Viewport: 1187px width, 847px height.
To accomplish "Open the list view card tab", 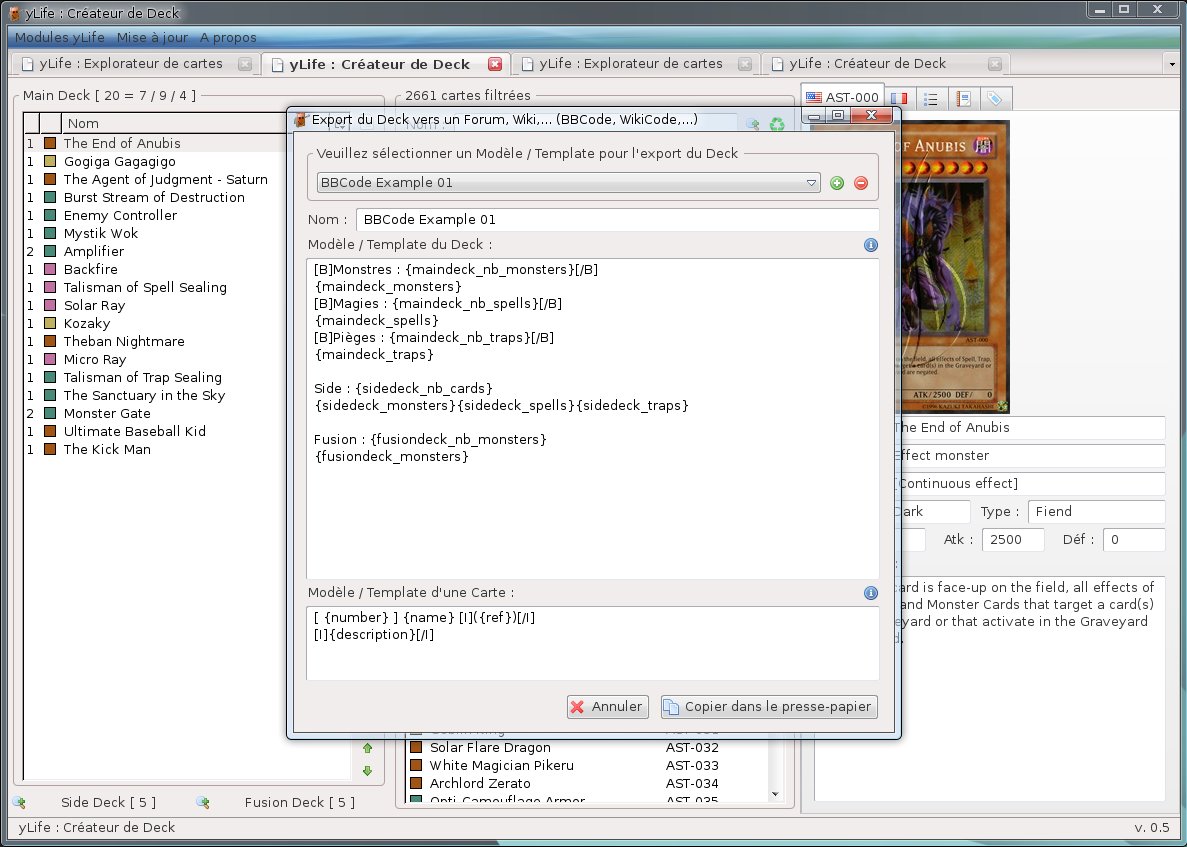I will coord(931,98).
